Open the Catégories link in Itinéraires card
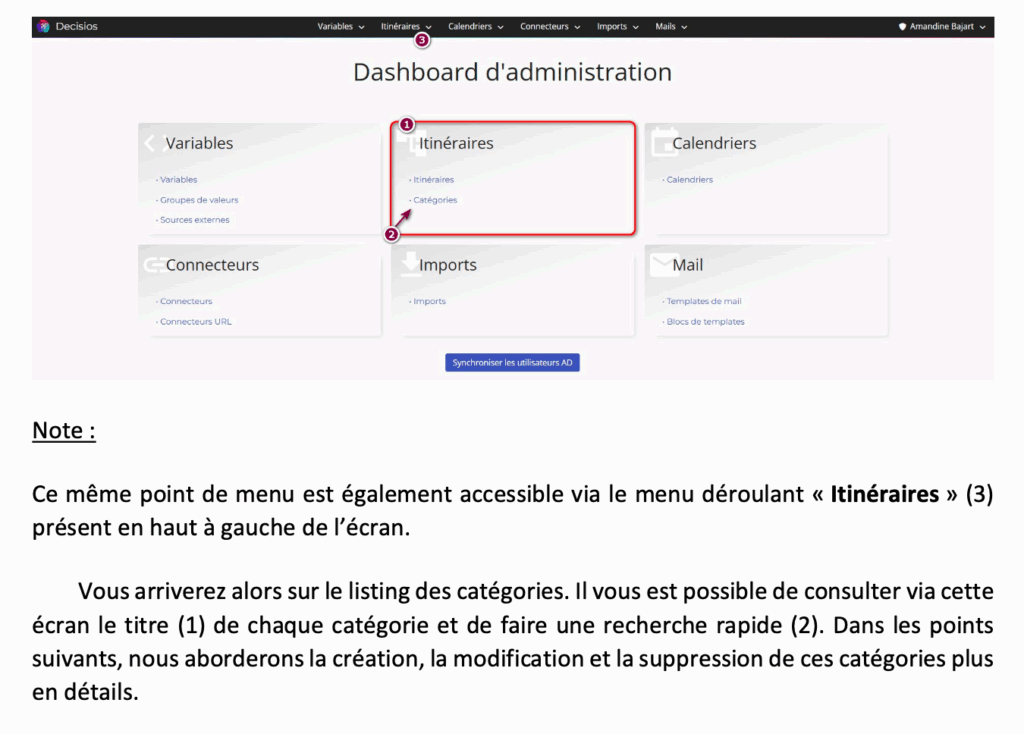Screen dimensions: 1024x734 (x=435, y=200)
